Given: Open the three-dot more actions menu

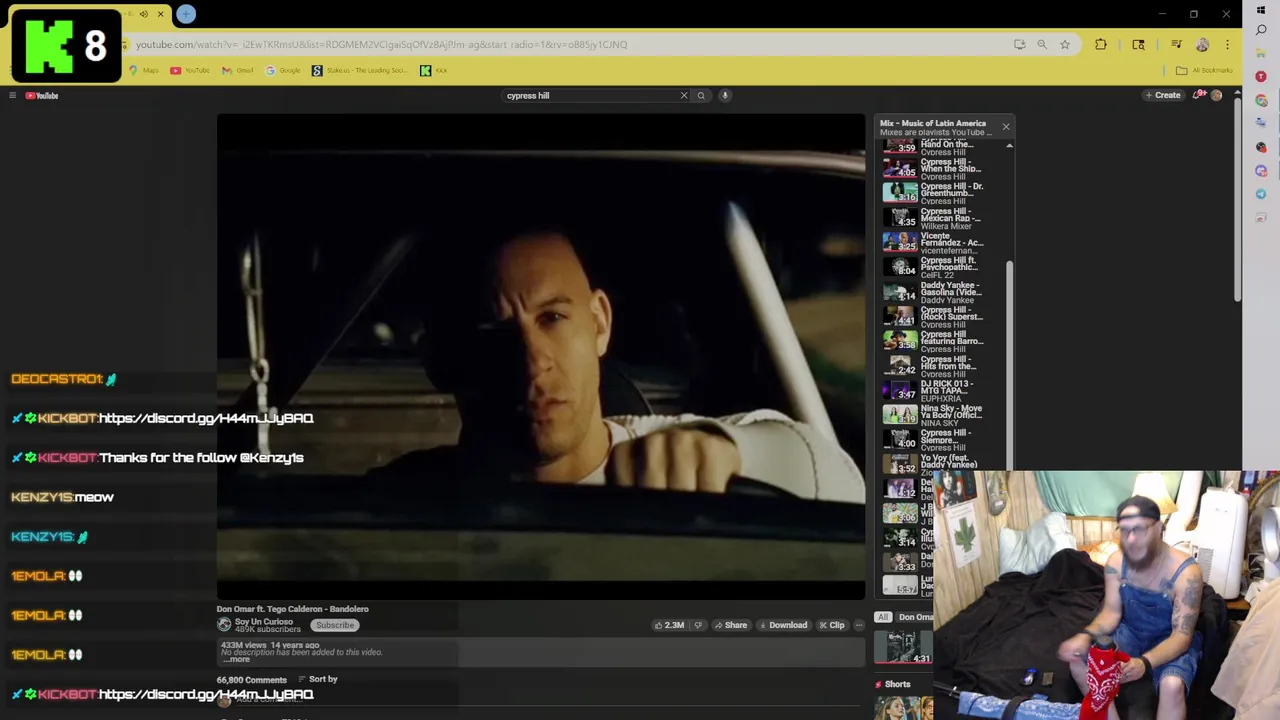Looking at the screenshot, I should click(x=858, y=625).
